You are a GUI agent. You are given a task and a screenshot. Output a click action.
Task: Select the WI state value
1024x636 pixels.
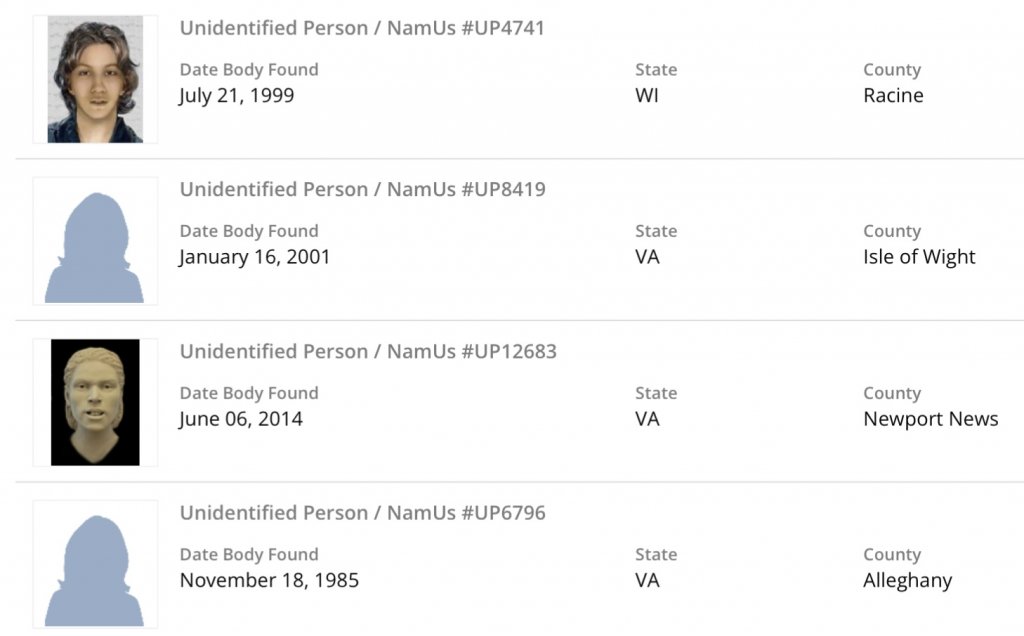[647, 96]
